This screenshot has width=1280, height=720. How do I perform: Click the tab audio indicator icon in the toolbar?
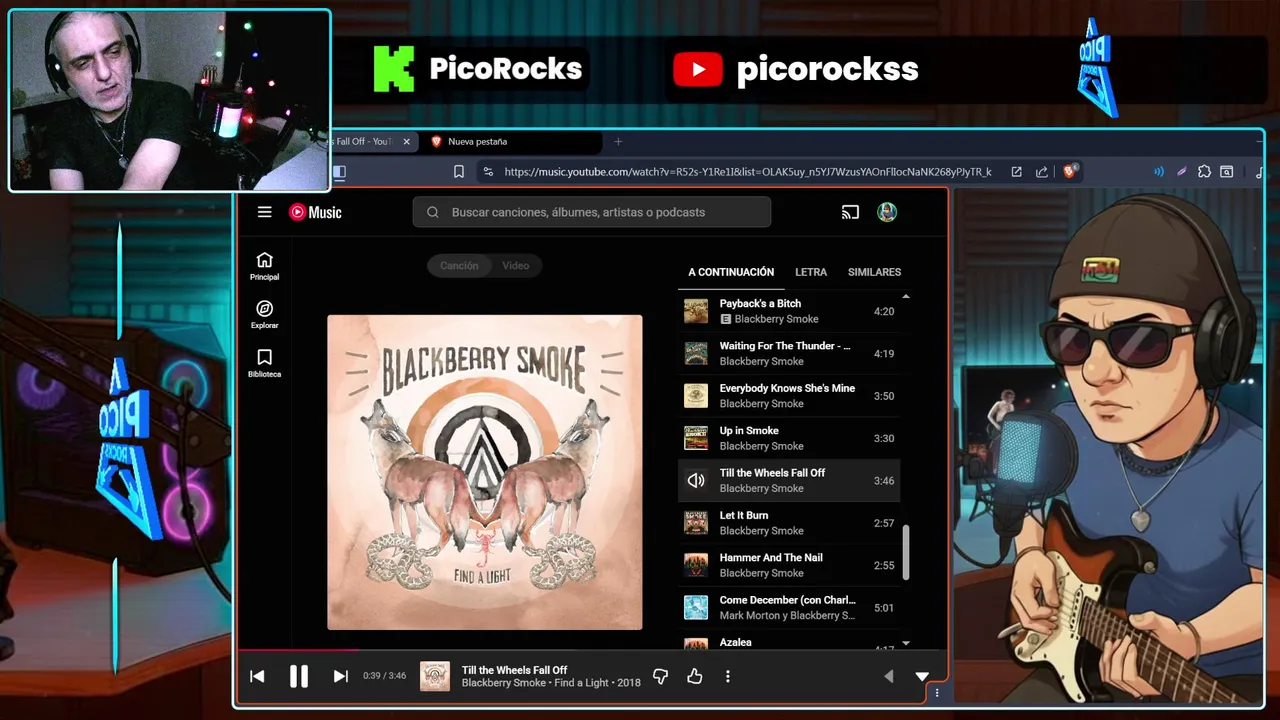[x=1158, y=172]
